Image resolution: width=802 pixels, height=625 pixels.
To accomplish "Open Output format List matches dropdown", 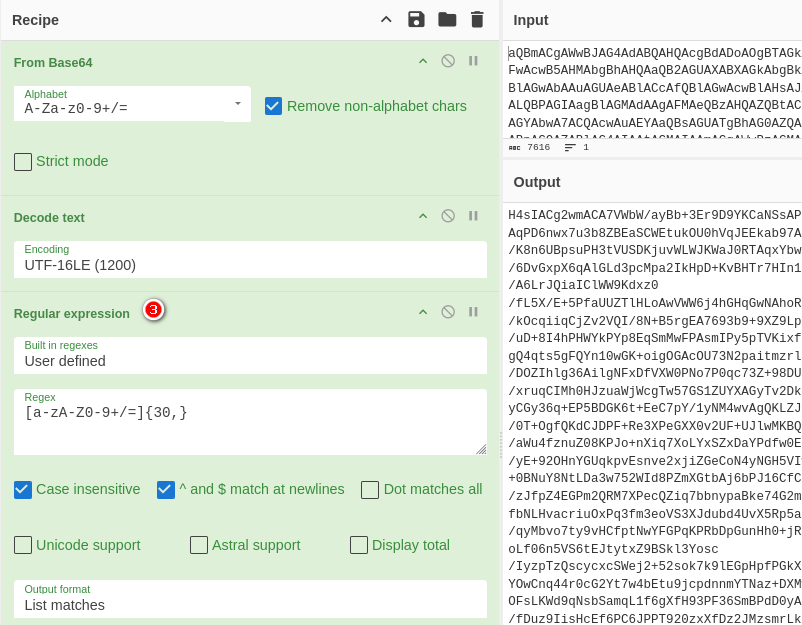I will [250, 599].
